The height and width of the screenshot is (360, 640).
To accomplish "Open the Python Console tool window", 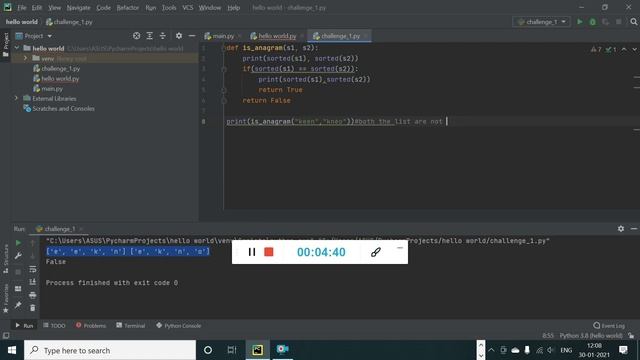I will (x=178, y=325).
